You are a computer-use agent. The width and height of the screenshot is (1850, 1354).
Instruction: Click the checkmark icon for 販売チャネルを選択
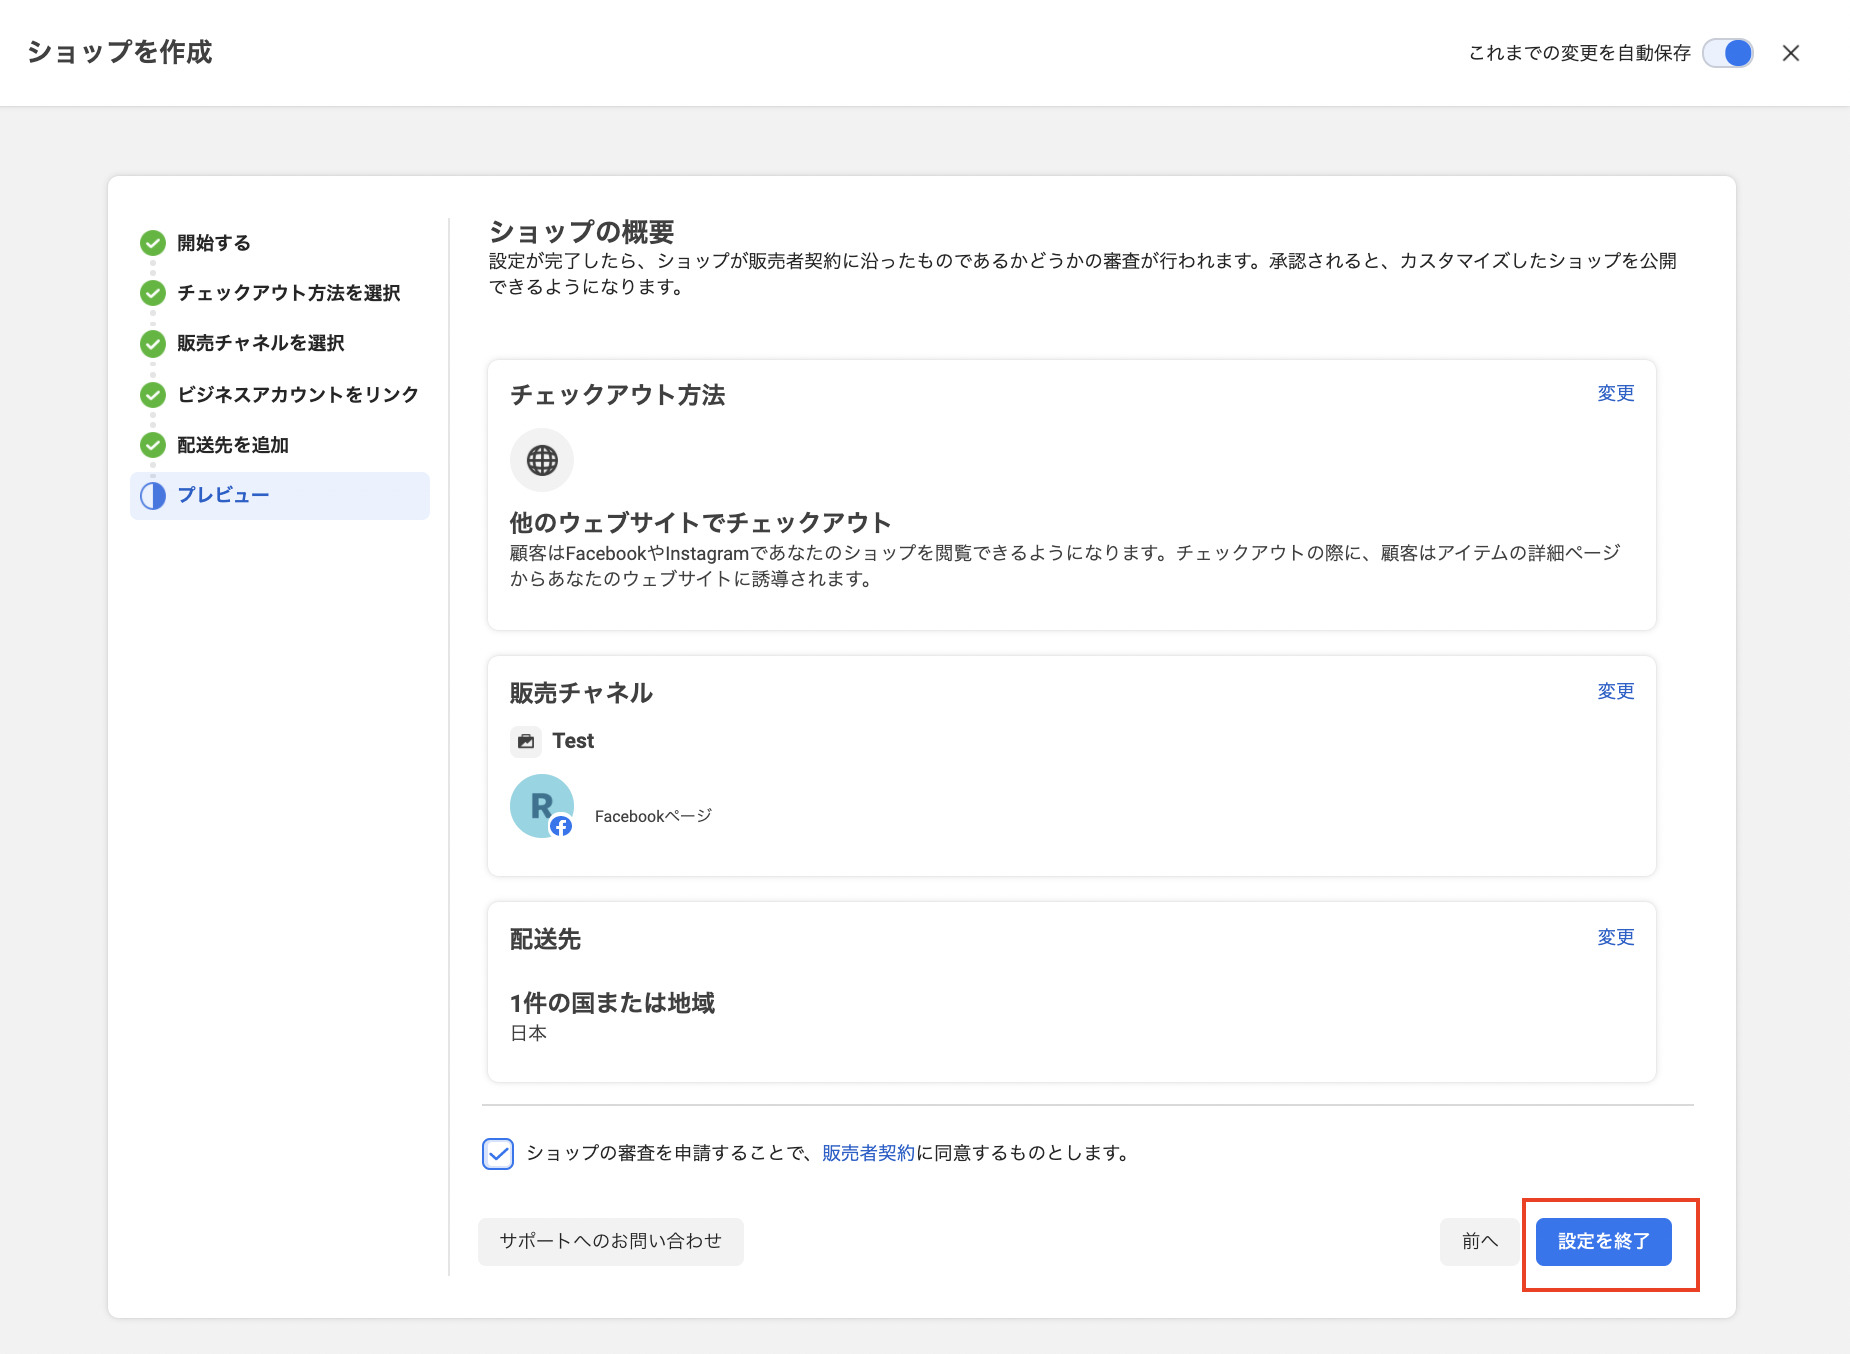pyautogui.click(x=153, y=344)
